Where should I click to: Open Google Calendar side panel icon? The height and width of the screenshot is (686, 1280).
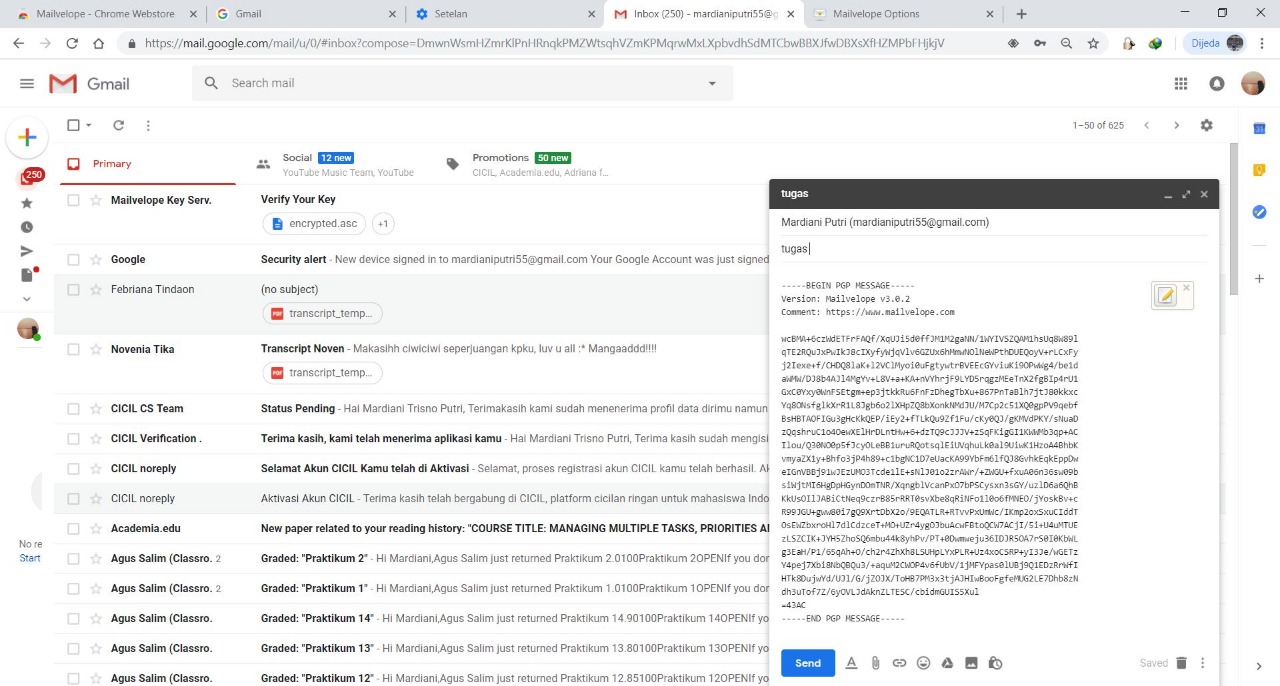point(1259,128)
